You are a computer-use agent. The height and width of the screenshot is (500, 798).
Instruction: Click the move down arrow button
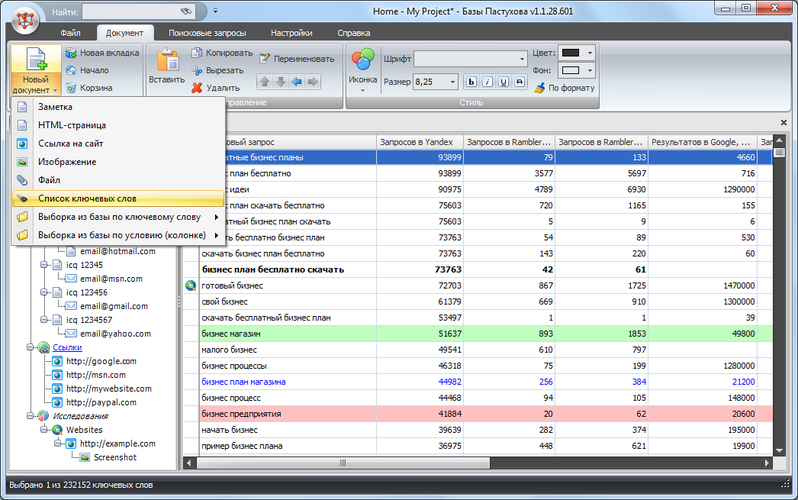pos(280,81)
